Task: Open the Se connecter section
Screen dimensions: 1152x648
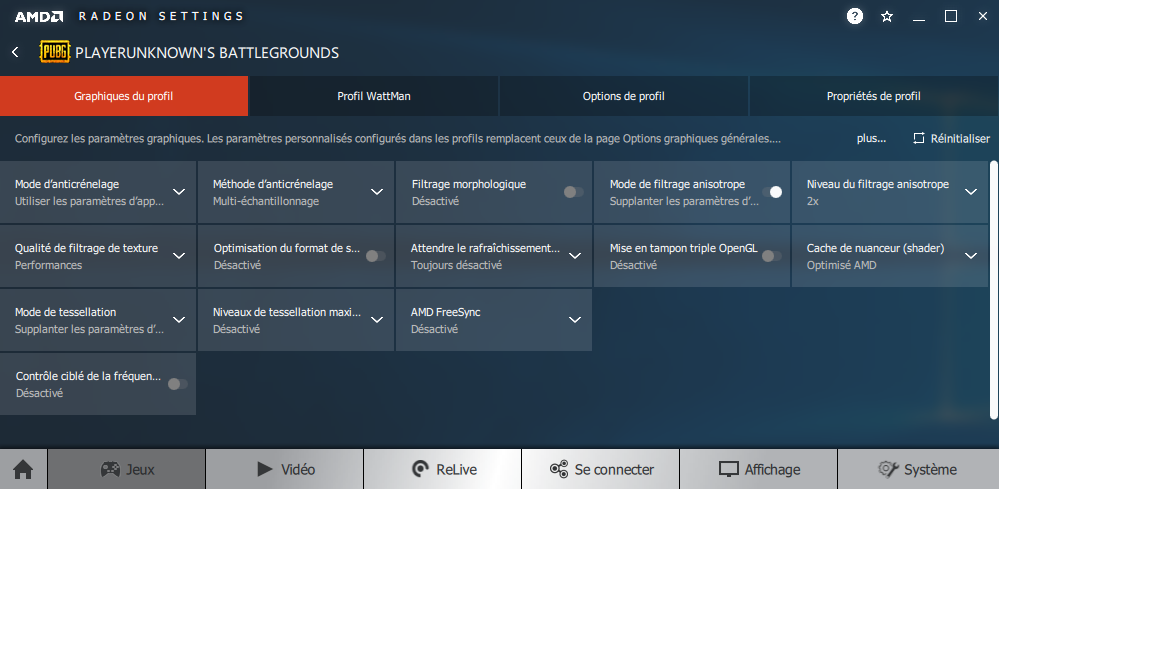Action: pos(601,469)
